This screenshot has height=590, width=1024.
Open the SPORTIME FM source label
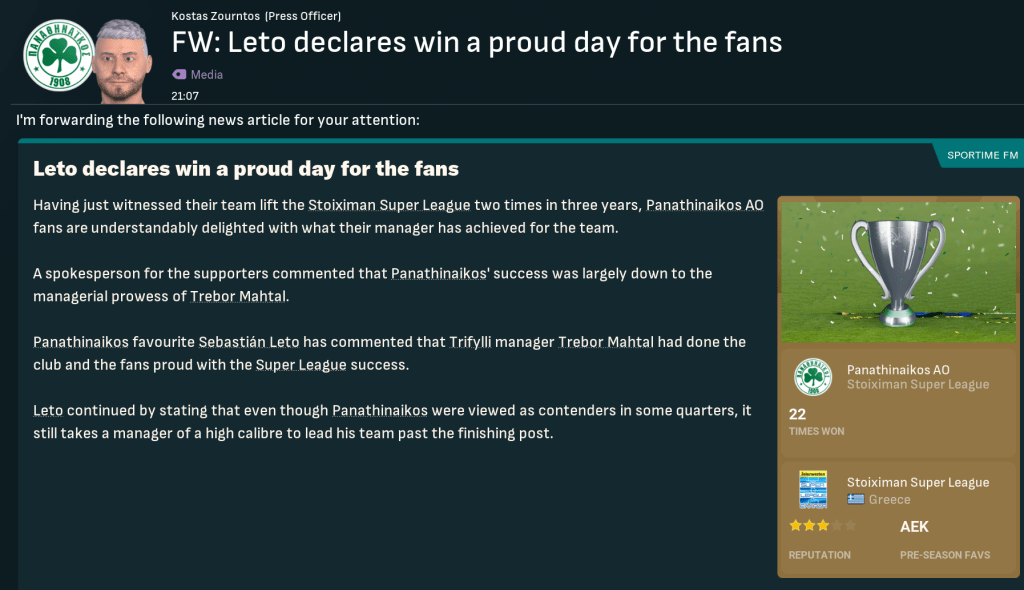pyautogui.click(x=982, y=155)
